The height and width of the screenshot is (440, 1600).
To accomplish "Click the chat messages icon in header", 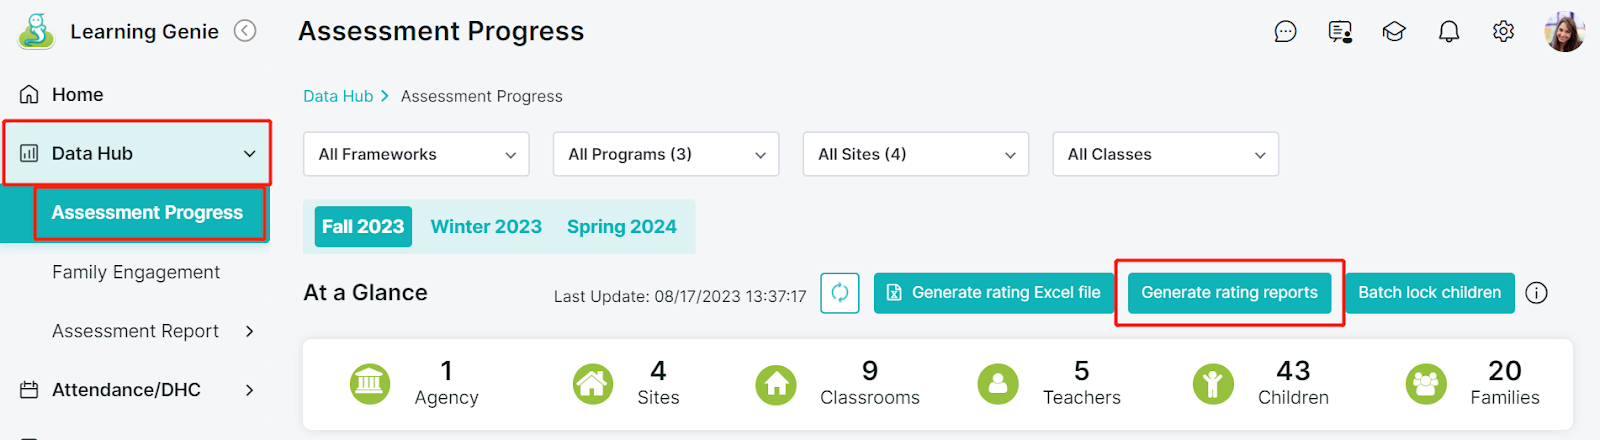I will (x=1285, y=32).
